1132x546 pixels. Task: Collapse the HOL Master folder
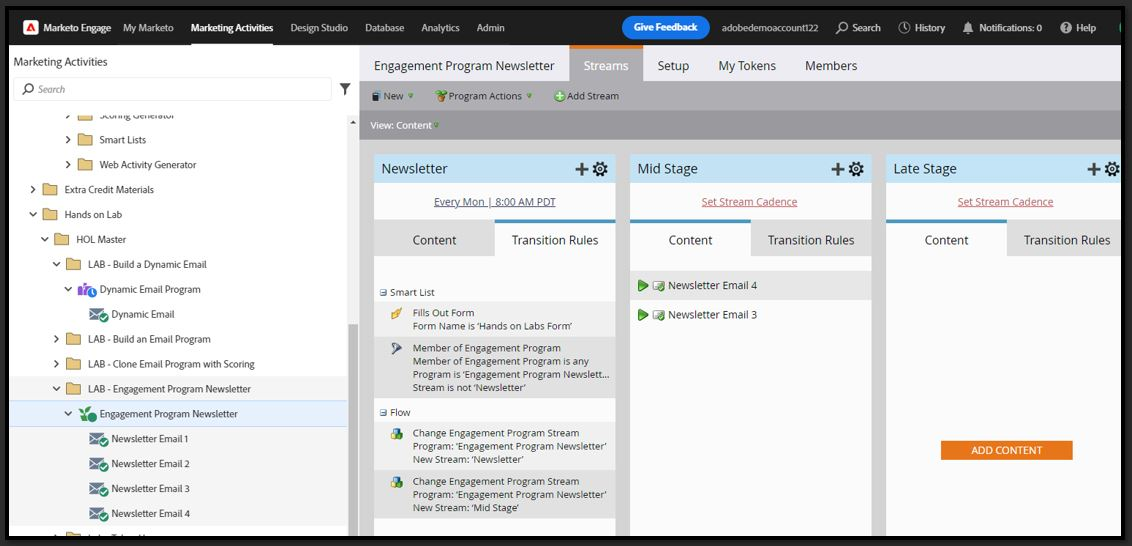click(45, 240)
